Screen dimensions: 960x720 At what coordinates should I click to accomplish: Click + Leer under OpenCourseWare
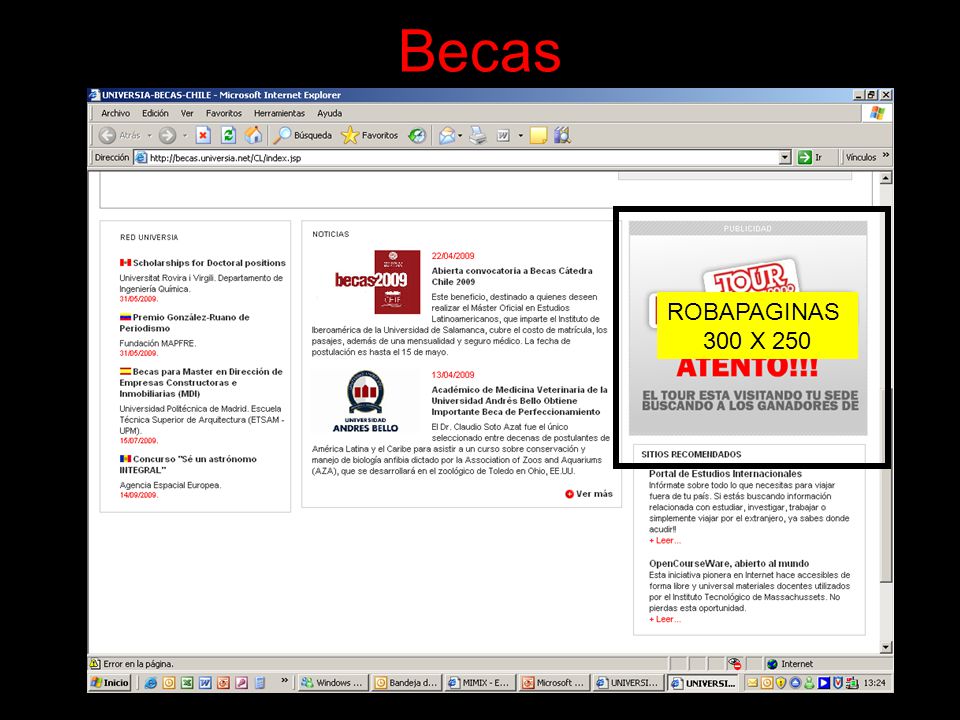(x=665, y=619)
